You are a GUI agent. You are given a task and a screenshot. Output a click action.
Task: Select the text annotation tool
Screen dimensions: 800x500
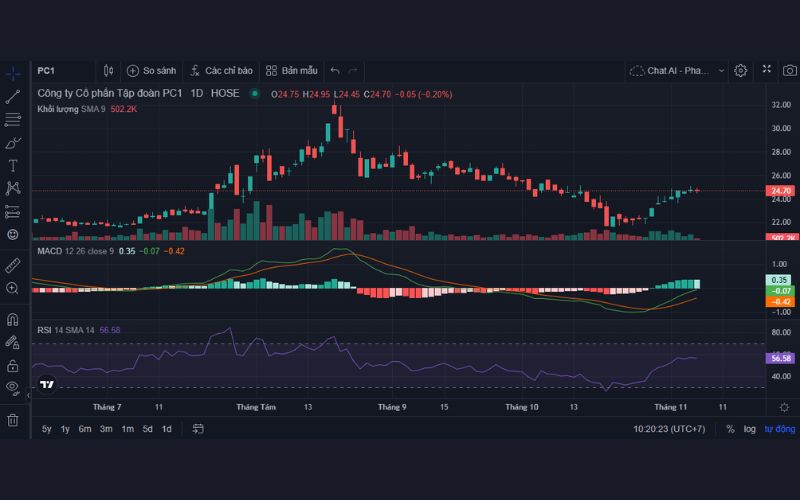pyautogui.click(x=13, y=165)
